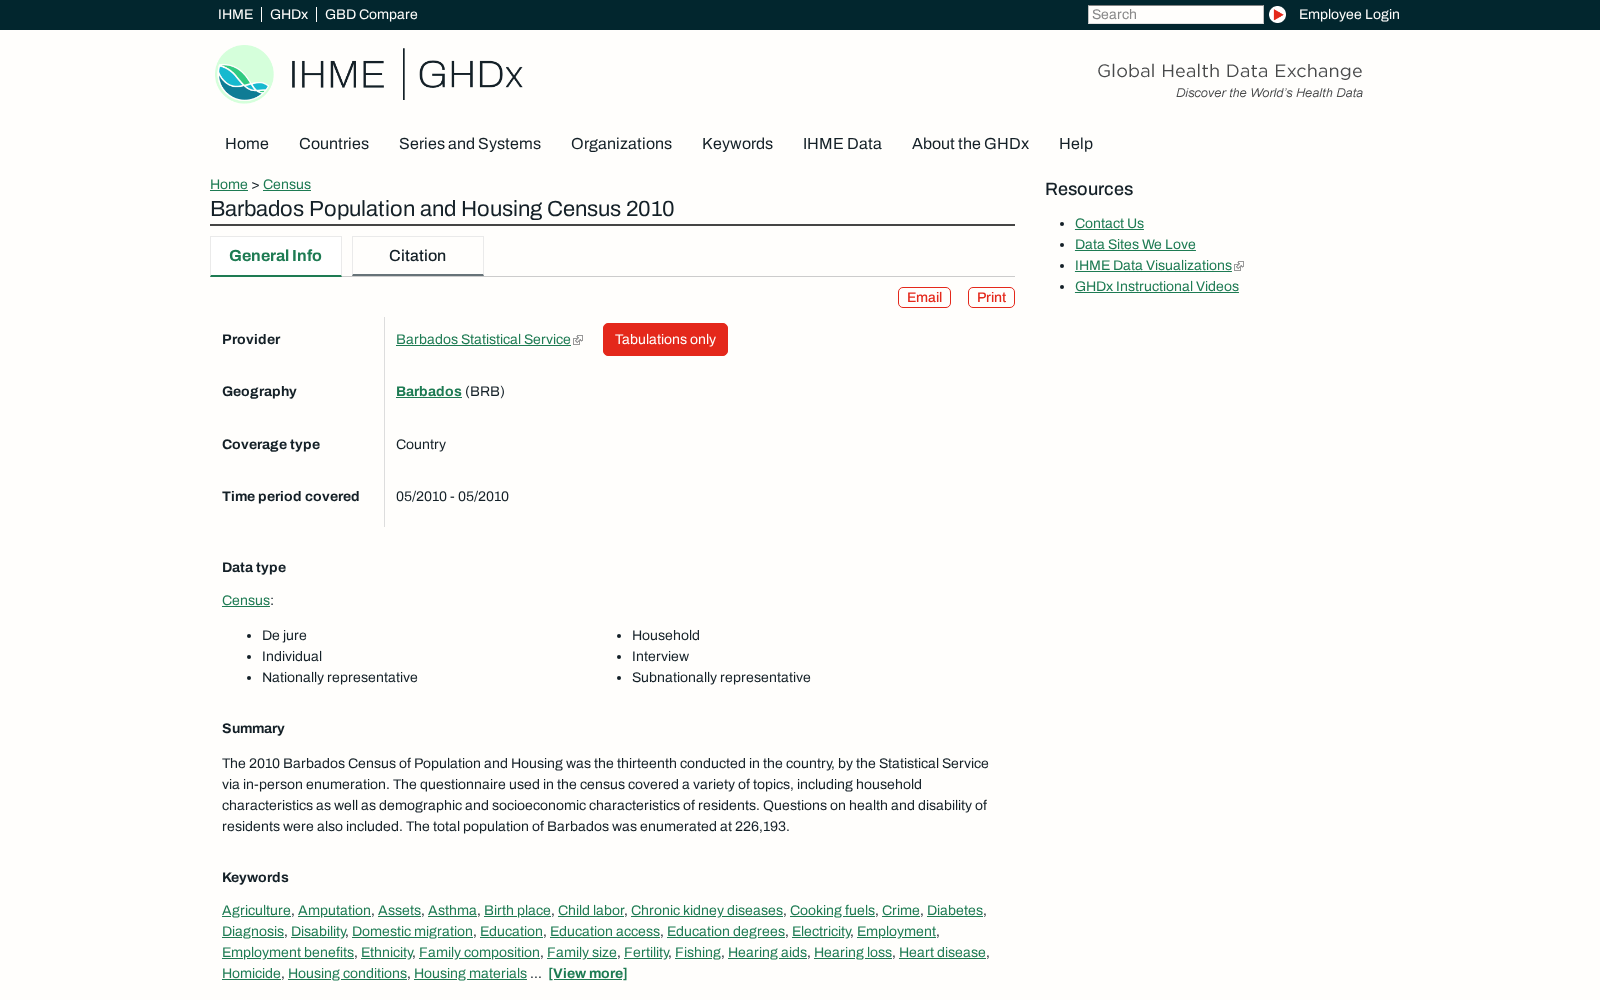
Task: Select the General Info tab
Action: coord(275,256)
